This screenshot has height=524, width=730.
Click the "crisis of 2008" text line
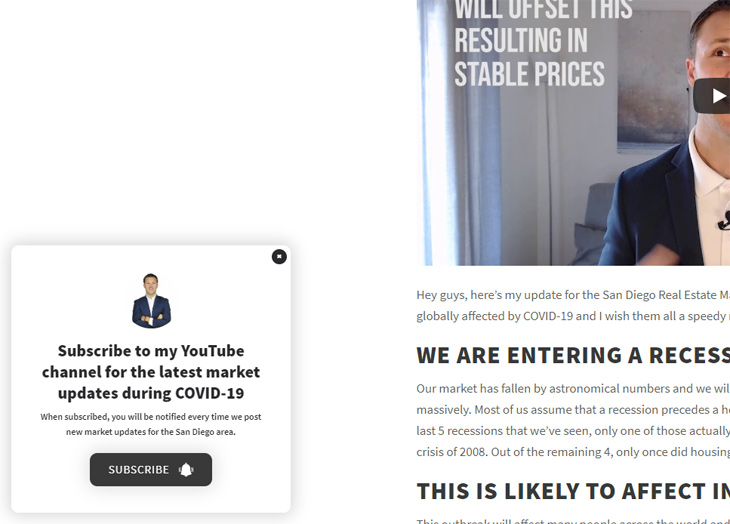573,452
